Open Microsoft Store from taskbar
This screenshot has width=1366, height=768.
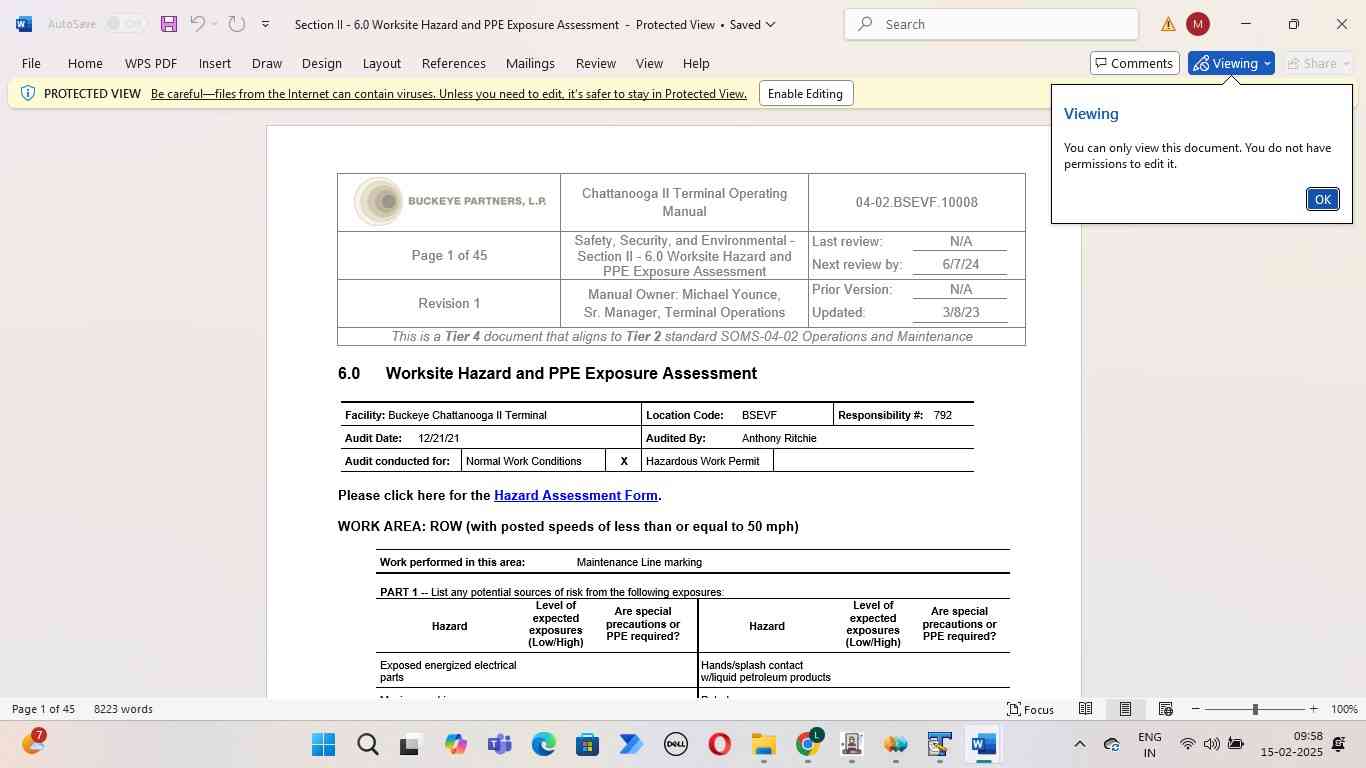pyautogui.click(x=587, y=745)
